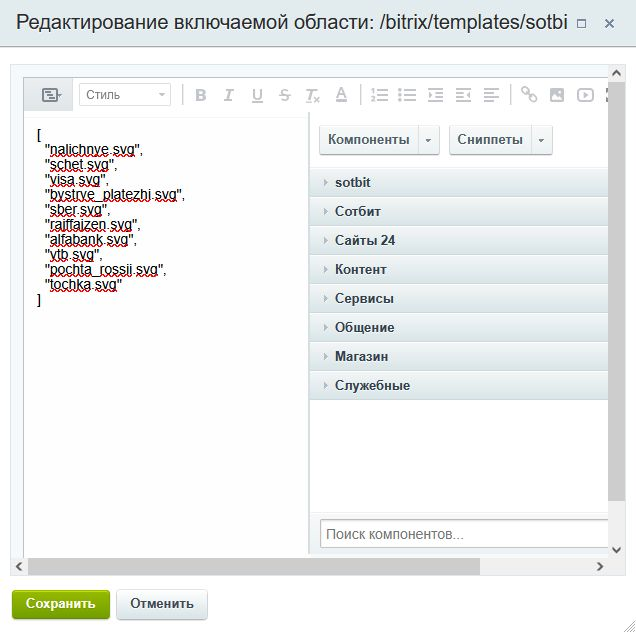636x633 pixels.
Task: Click the dialog resize grip corner
Action: pyautogui.click(x=628, y=626)
